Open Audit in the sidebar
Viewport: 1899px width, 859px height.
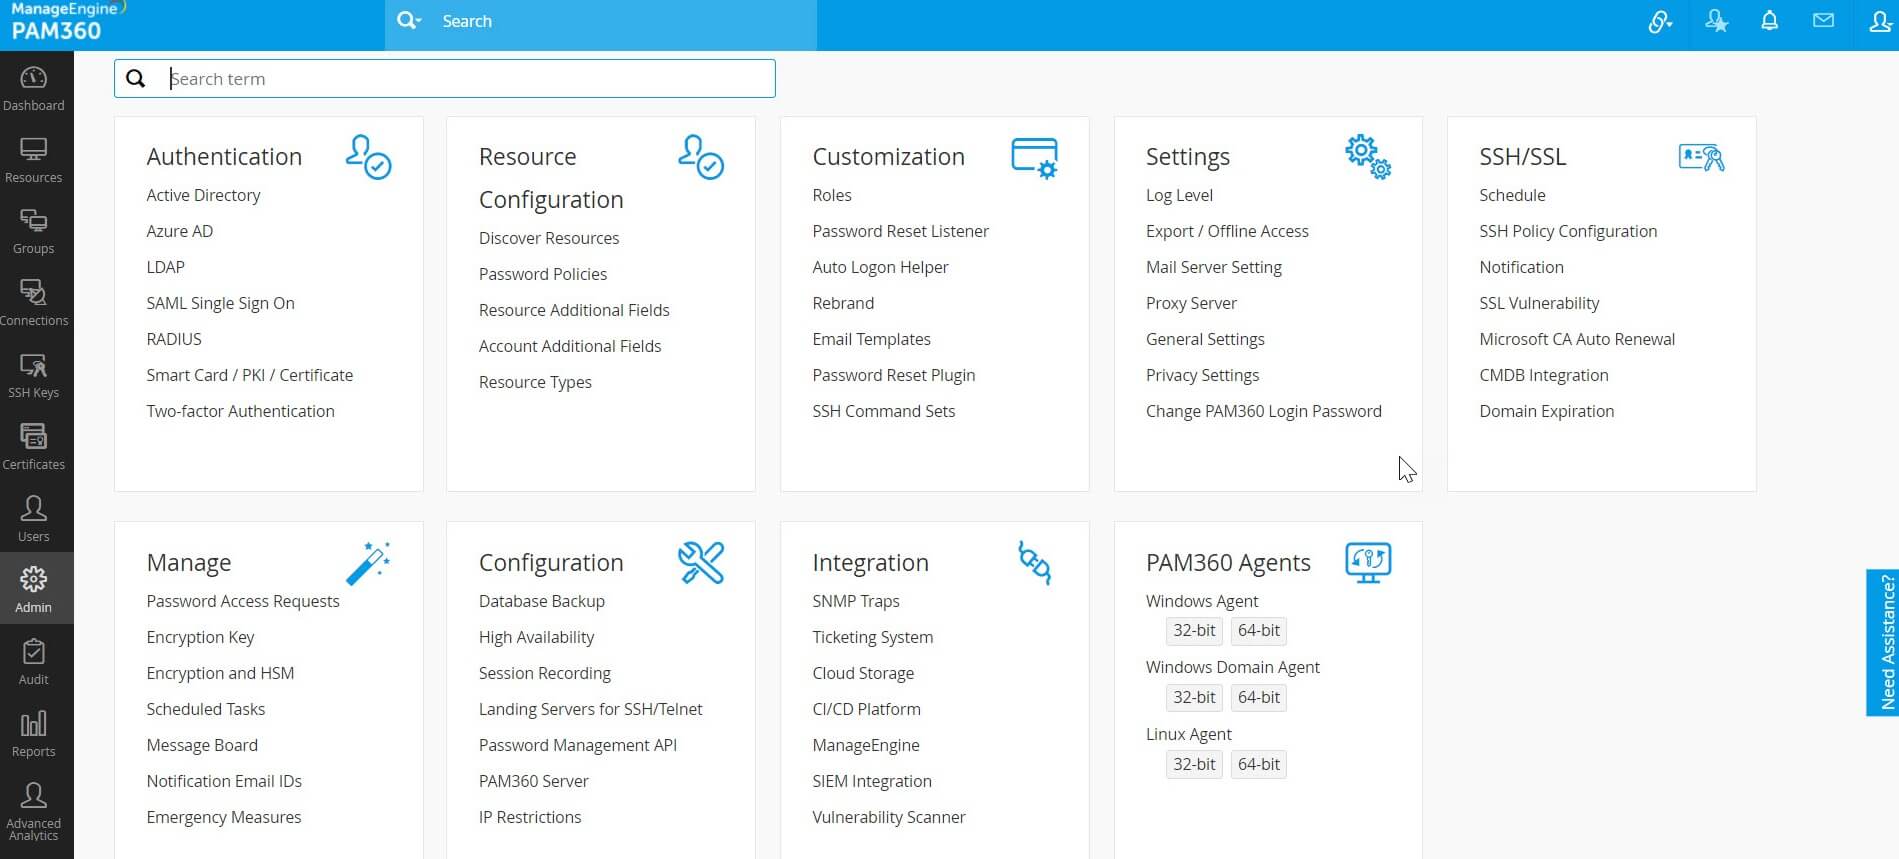pos(34,662)
